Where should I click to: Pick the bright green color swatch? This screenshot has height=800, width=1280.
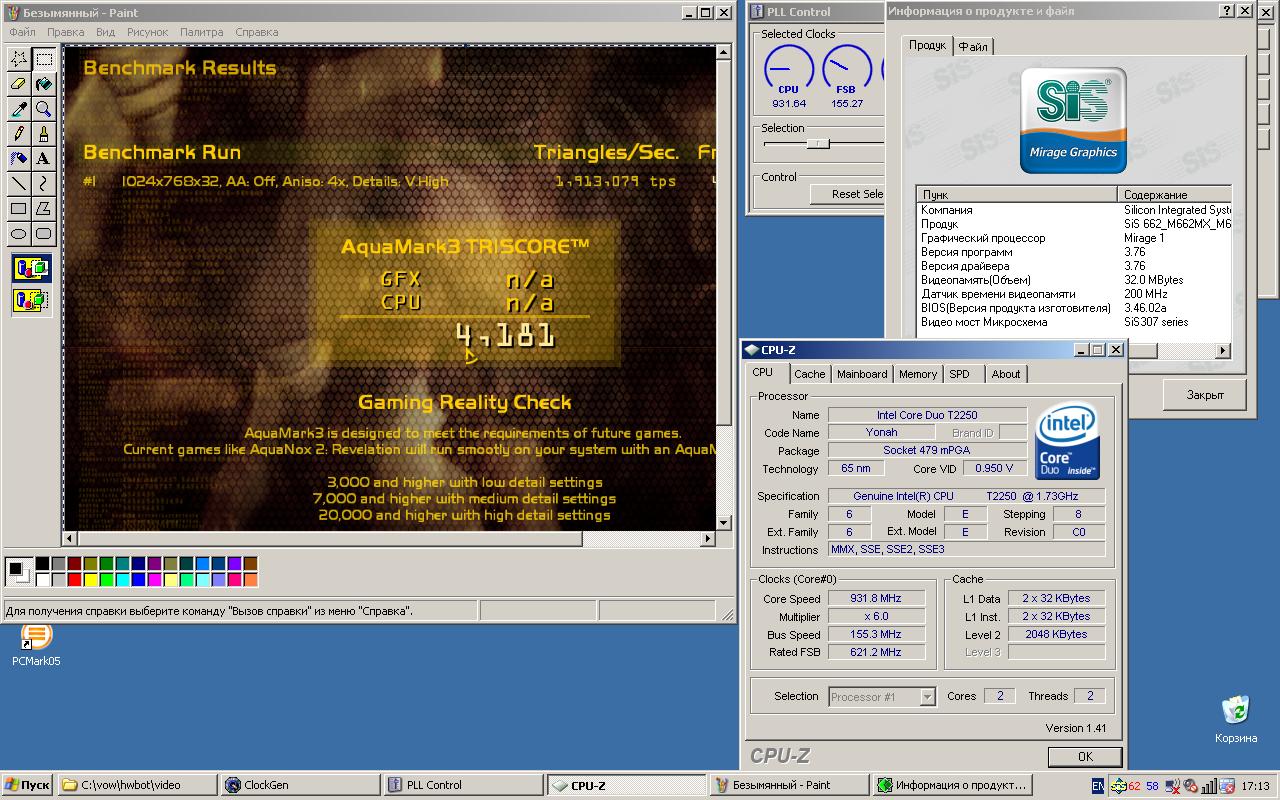click(107, 580)
